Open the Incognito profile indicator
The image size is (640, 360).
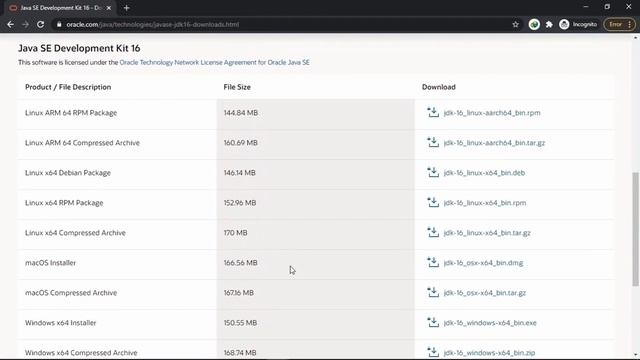578,24
